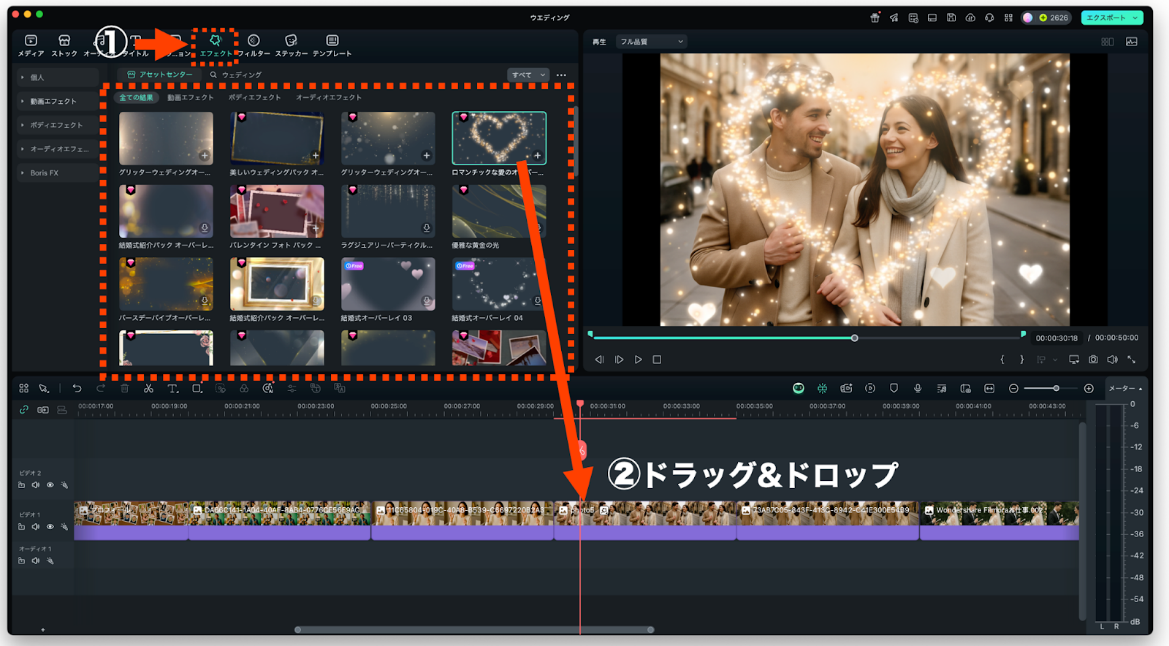Download the バースデーバイブオーバーレイ effect
The width and height of the screenshot is (1169, 646).
pos(204,301)
